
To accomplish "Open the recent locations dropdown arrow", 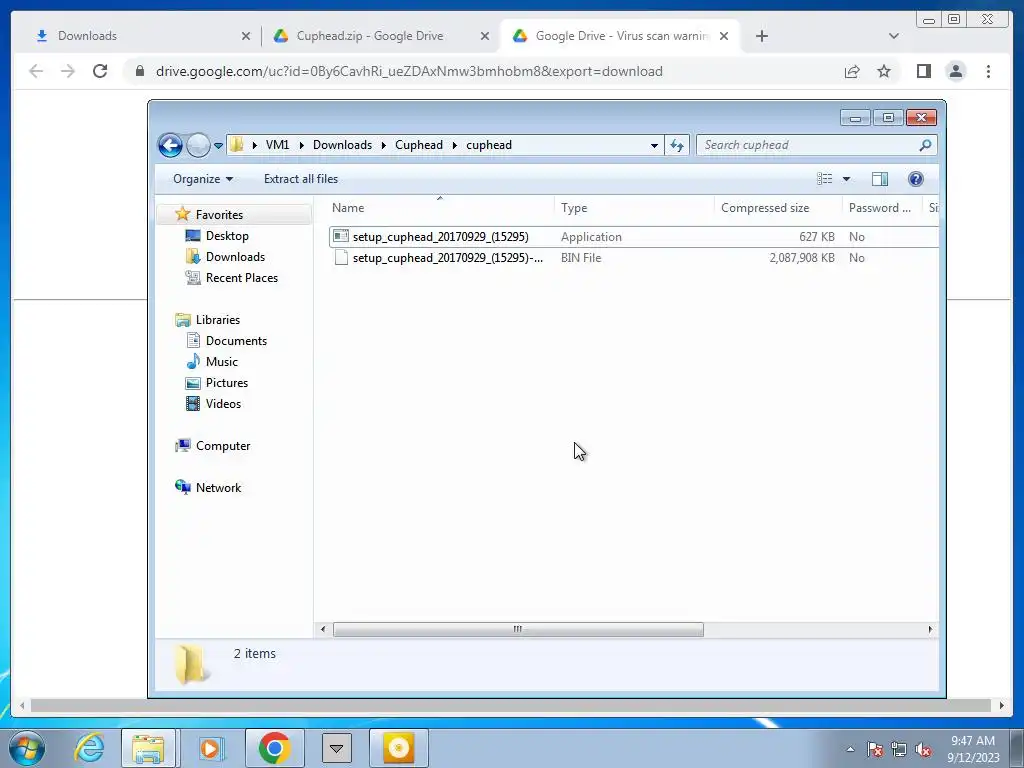I will (x=218, y=146).
